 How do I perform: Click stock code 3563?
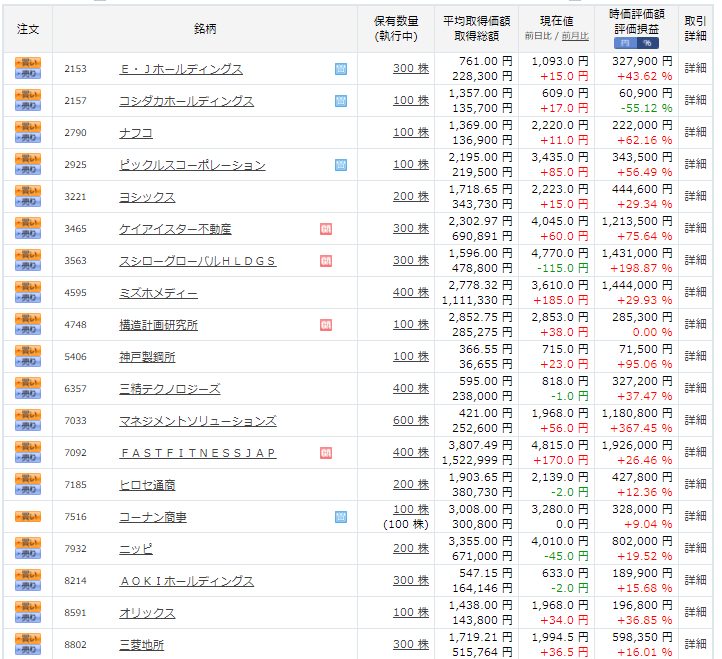pyautogui.click(x=76, y=261)
